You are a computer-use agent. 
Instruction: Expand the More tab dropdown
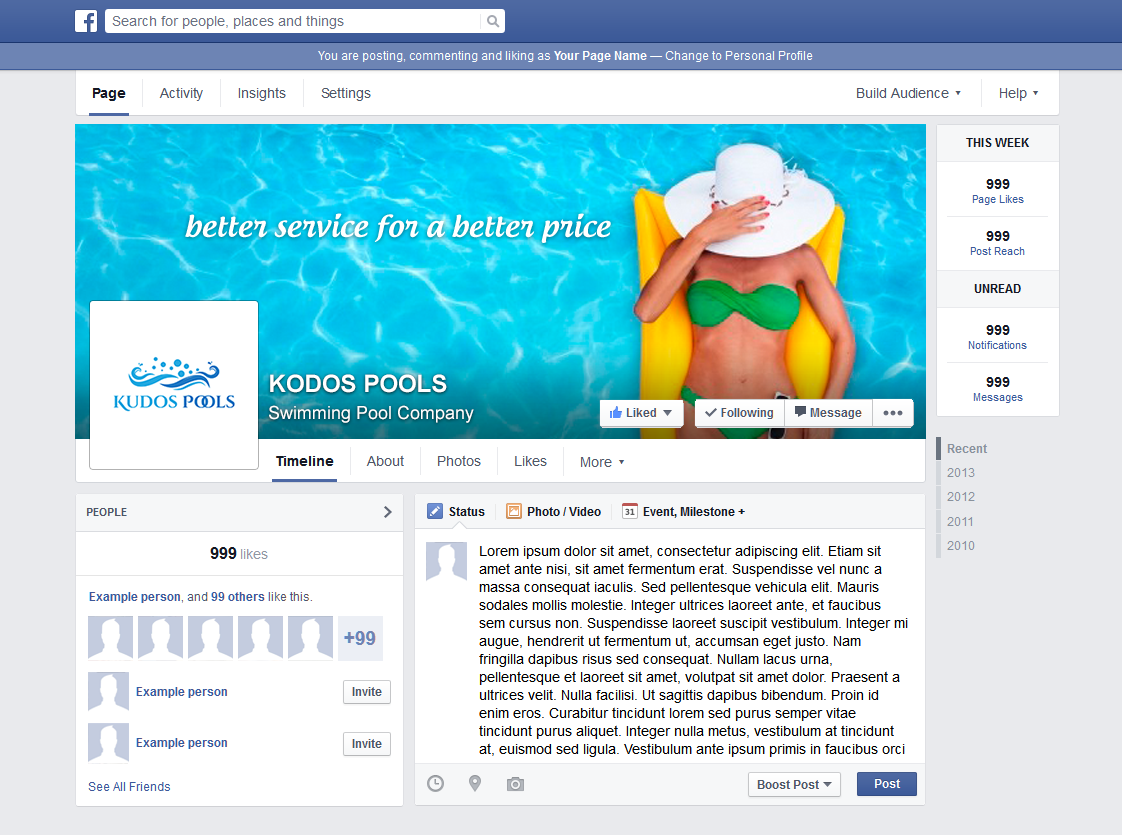click(601, 461)
